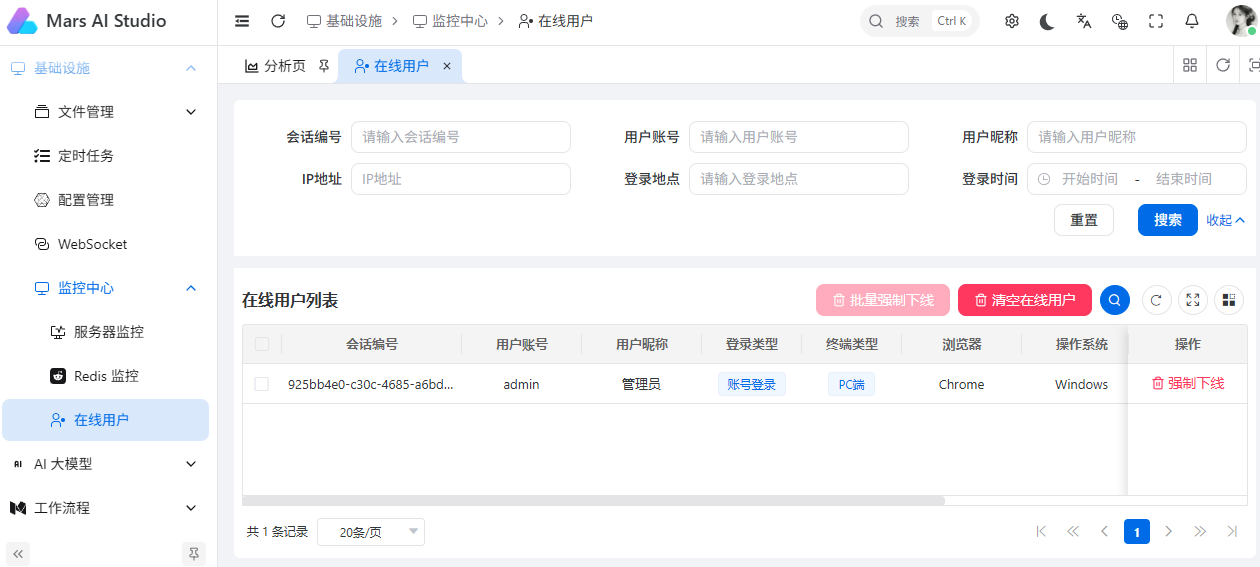Open WebSocket in the sidebar

(x=108, y=244)
